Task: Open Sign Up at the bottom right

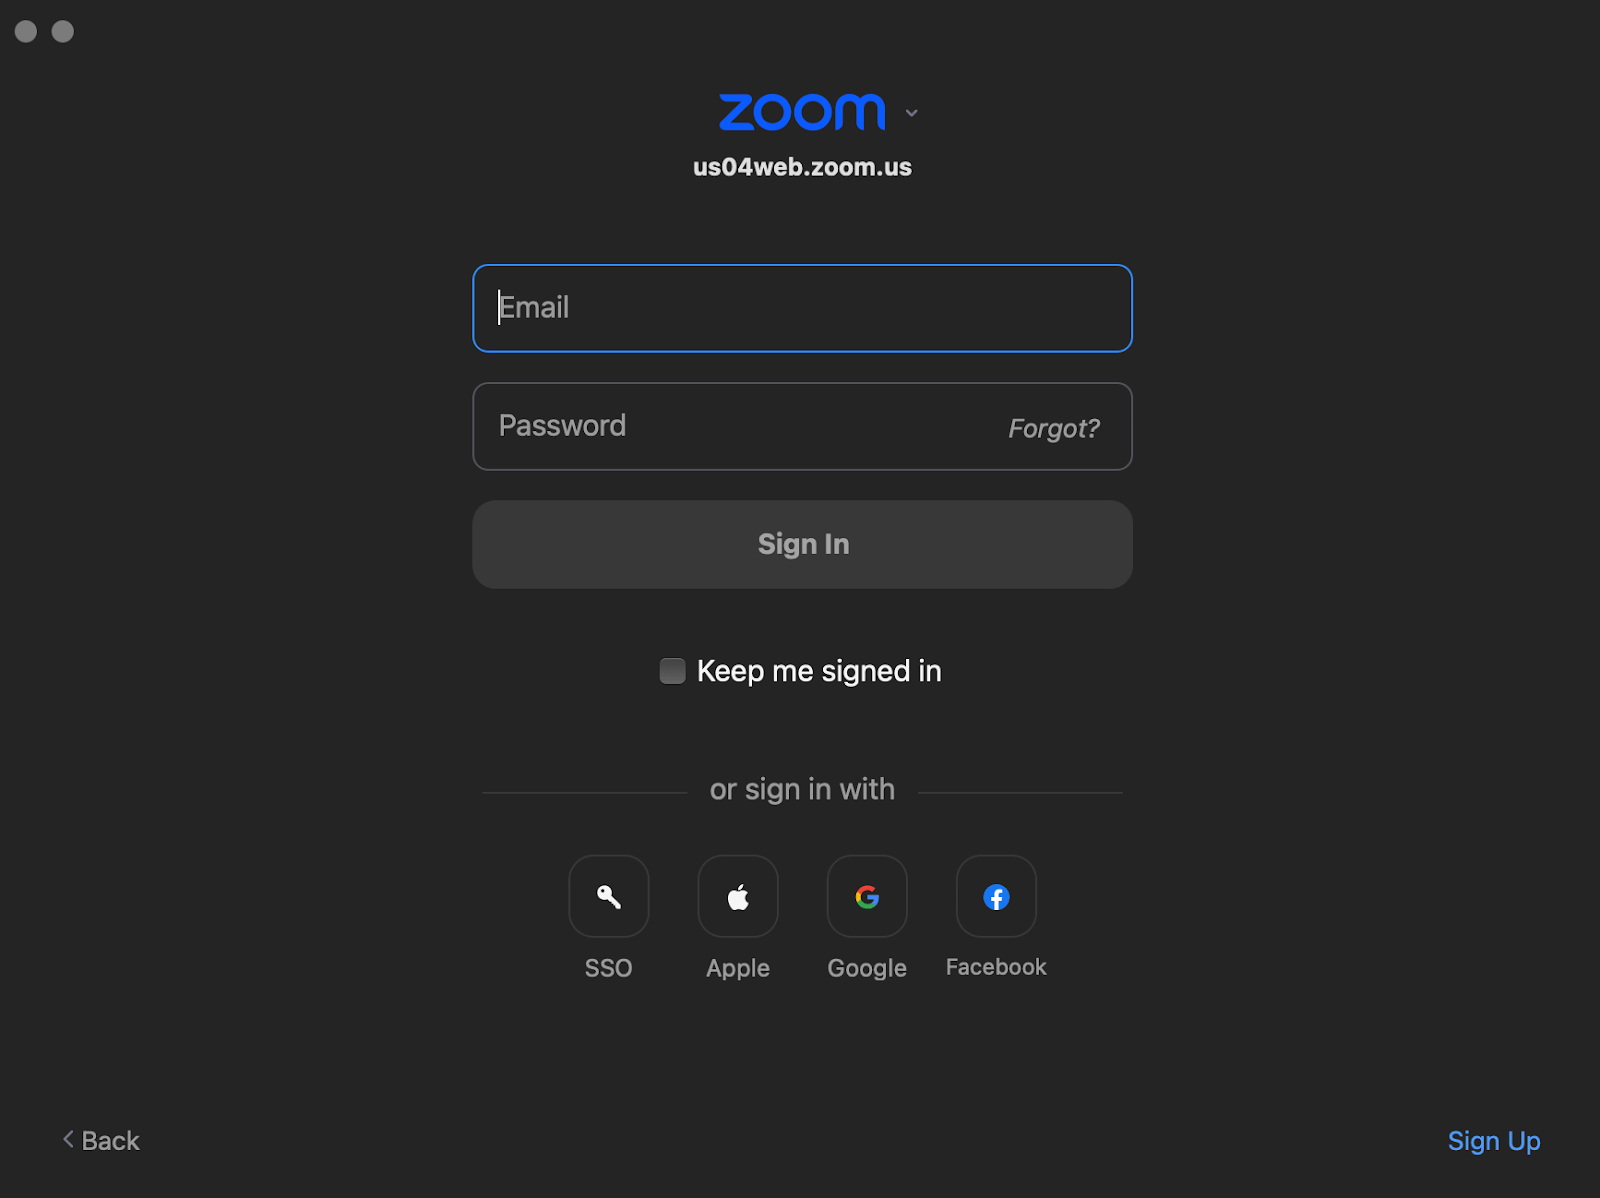Action: pyautogui.click(x=1493, y=1140)
